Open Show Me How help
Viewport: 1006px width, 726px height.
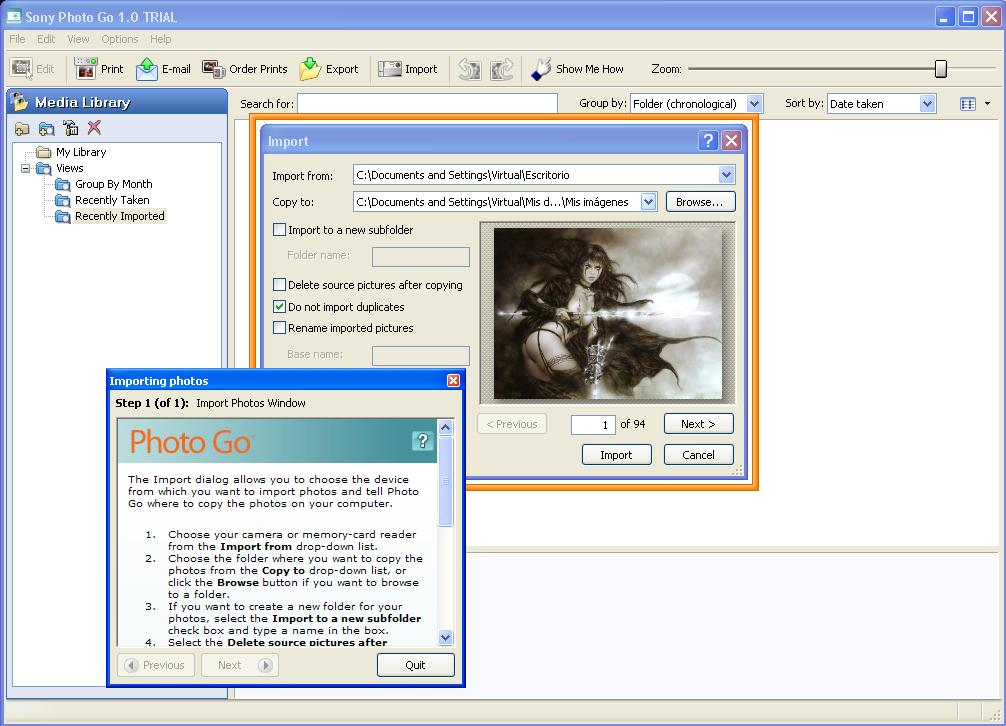click(577, 69)
